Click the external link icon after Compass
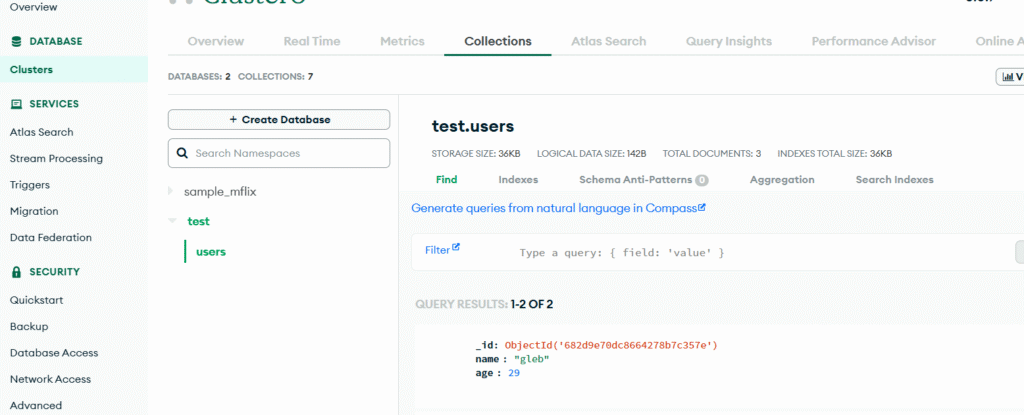This screenshot has height=415, width=1024. 702,208
